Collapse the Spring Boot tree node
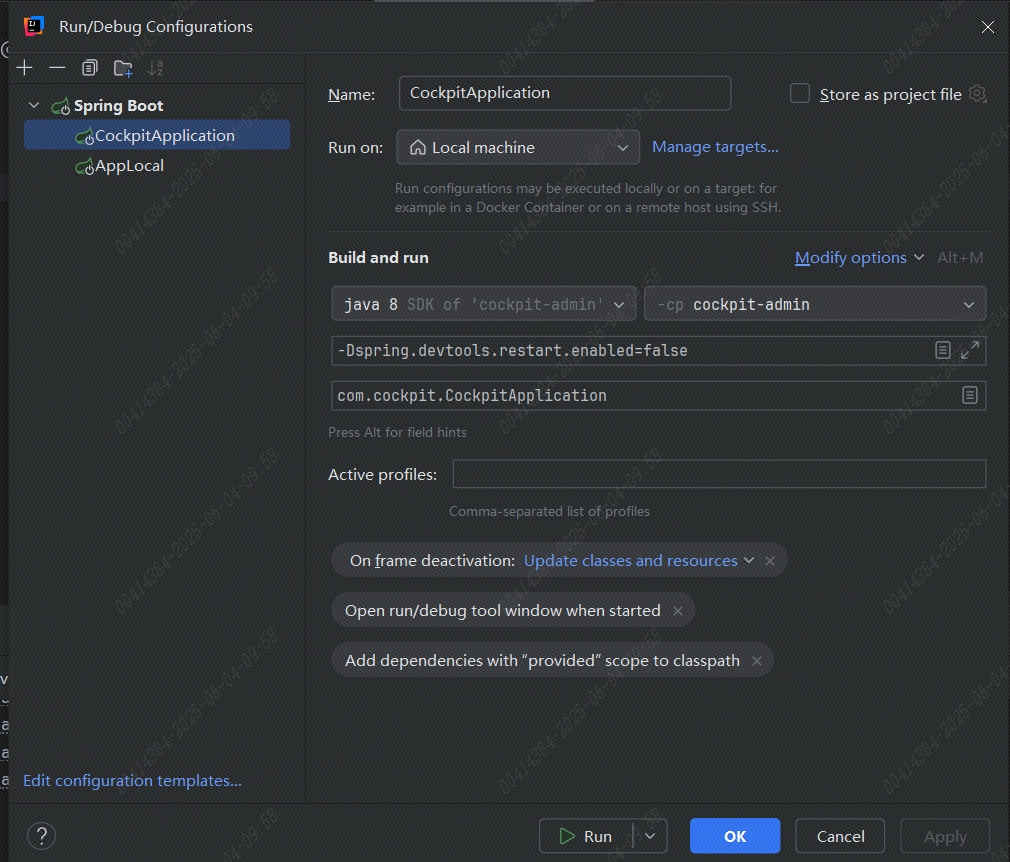This screenshot has height=862, width=1010. tap(35, 105)
